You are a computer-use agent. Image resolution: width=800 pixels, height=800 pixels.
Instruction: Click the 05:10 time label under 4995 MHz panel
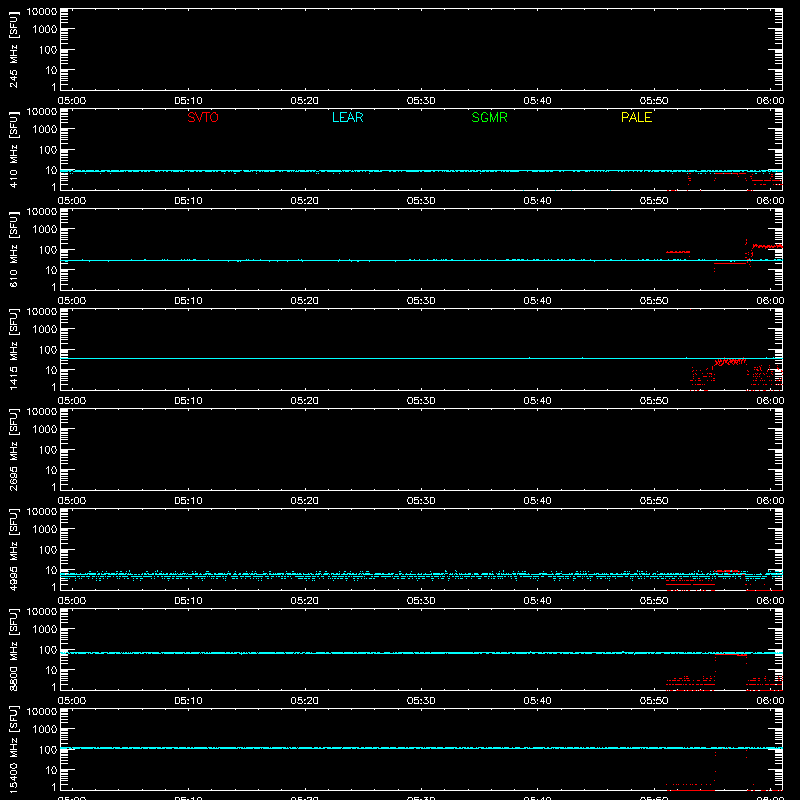click(x=188, y=601)
